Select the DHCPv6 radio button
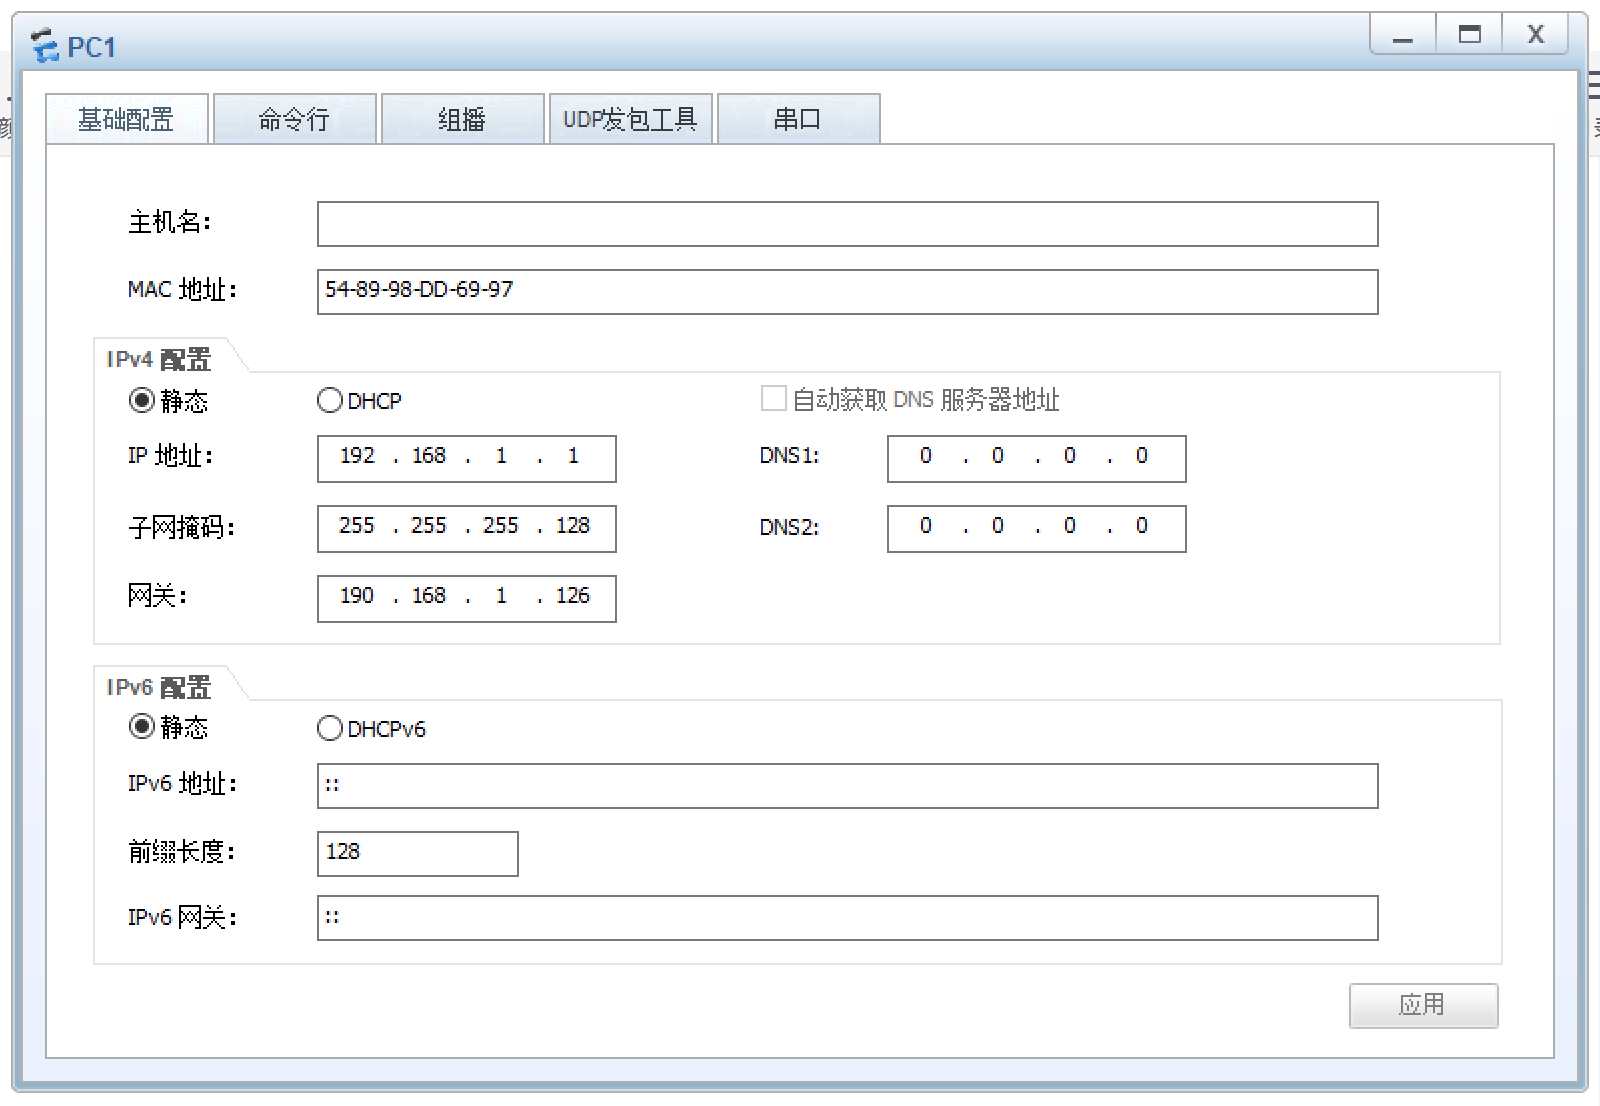This screenshot has height=1106, width=1600. [x=330, y=728]
